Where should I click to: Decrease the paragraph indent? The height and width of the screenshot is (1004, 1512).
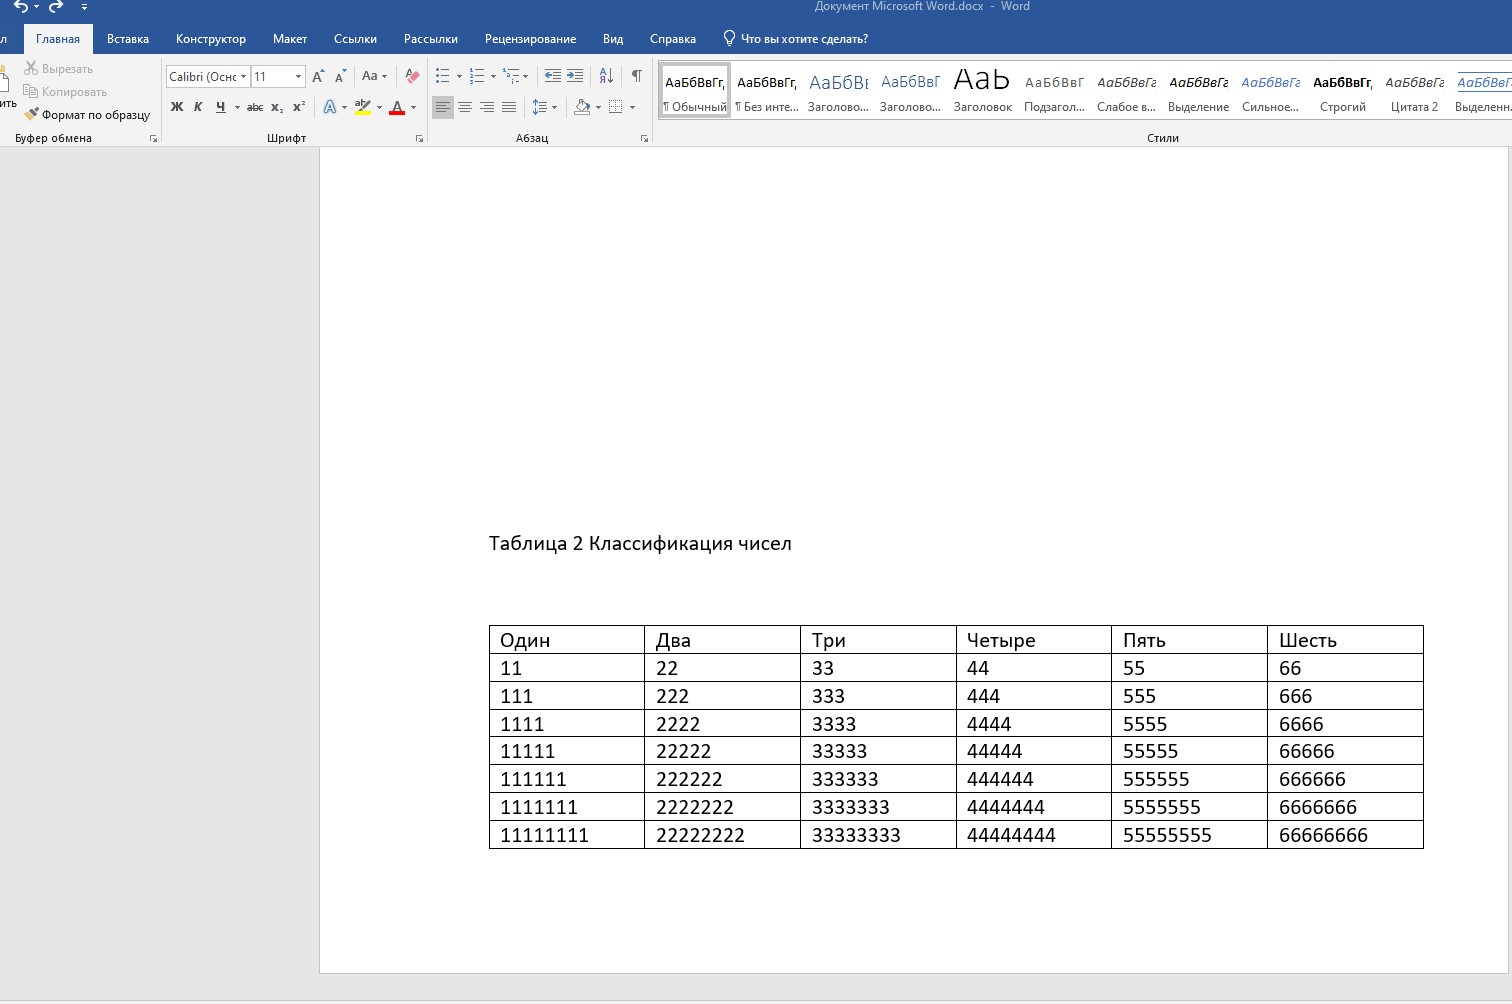coord(552,76)
